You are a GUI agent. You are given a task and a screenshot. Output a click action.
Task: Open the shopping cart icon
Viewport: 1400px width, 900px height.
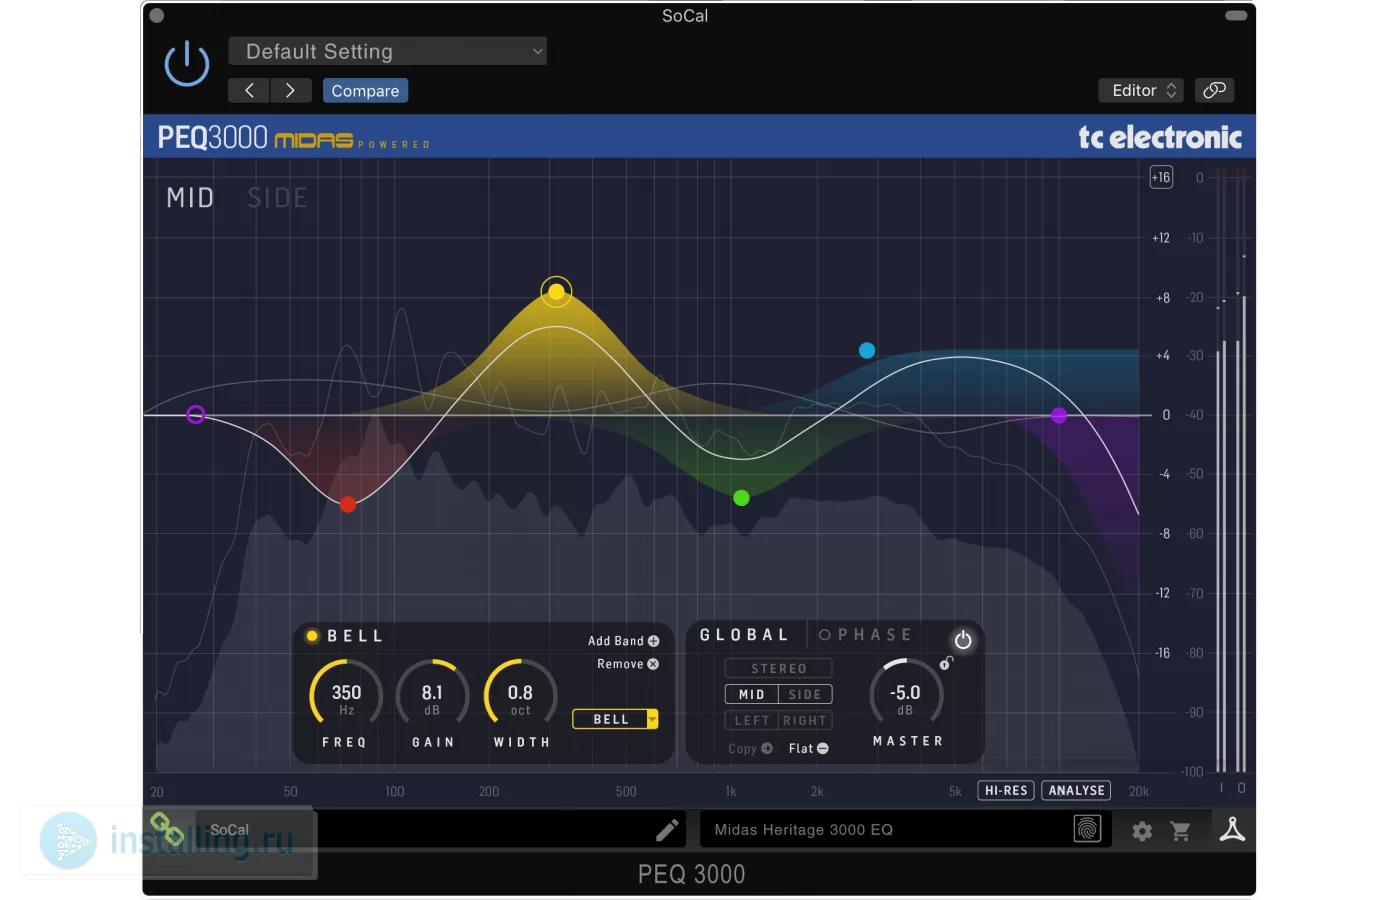[x=1180, y=831]
